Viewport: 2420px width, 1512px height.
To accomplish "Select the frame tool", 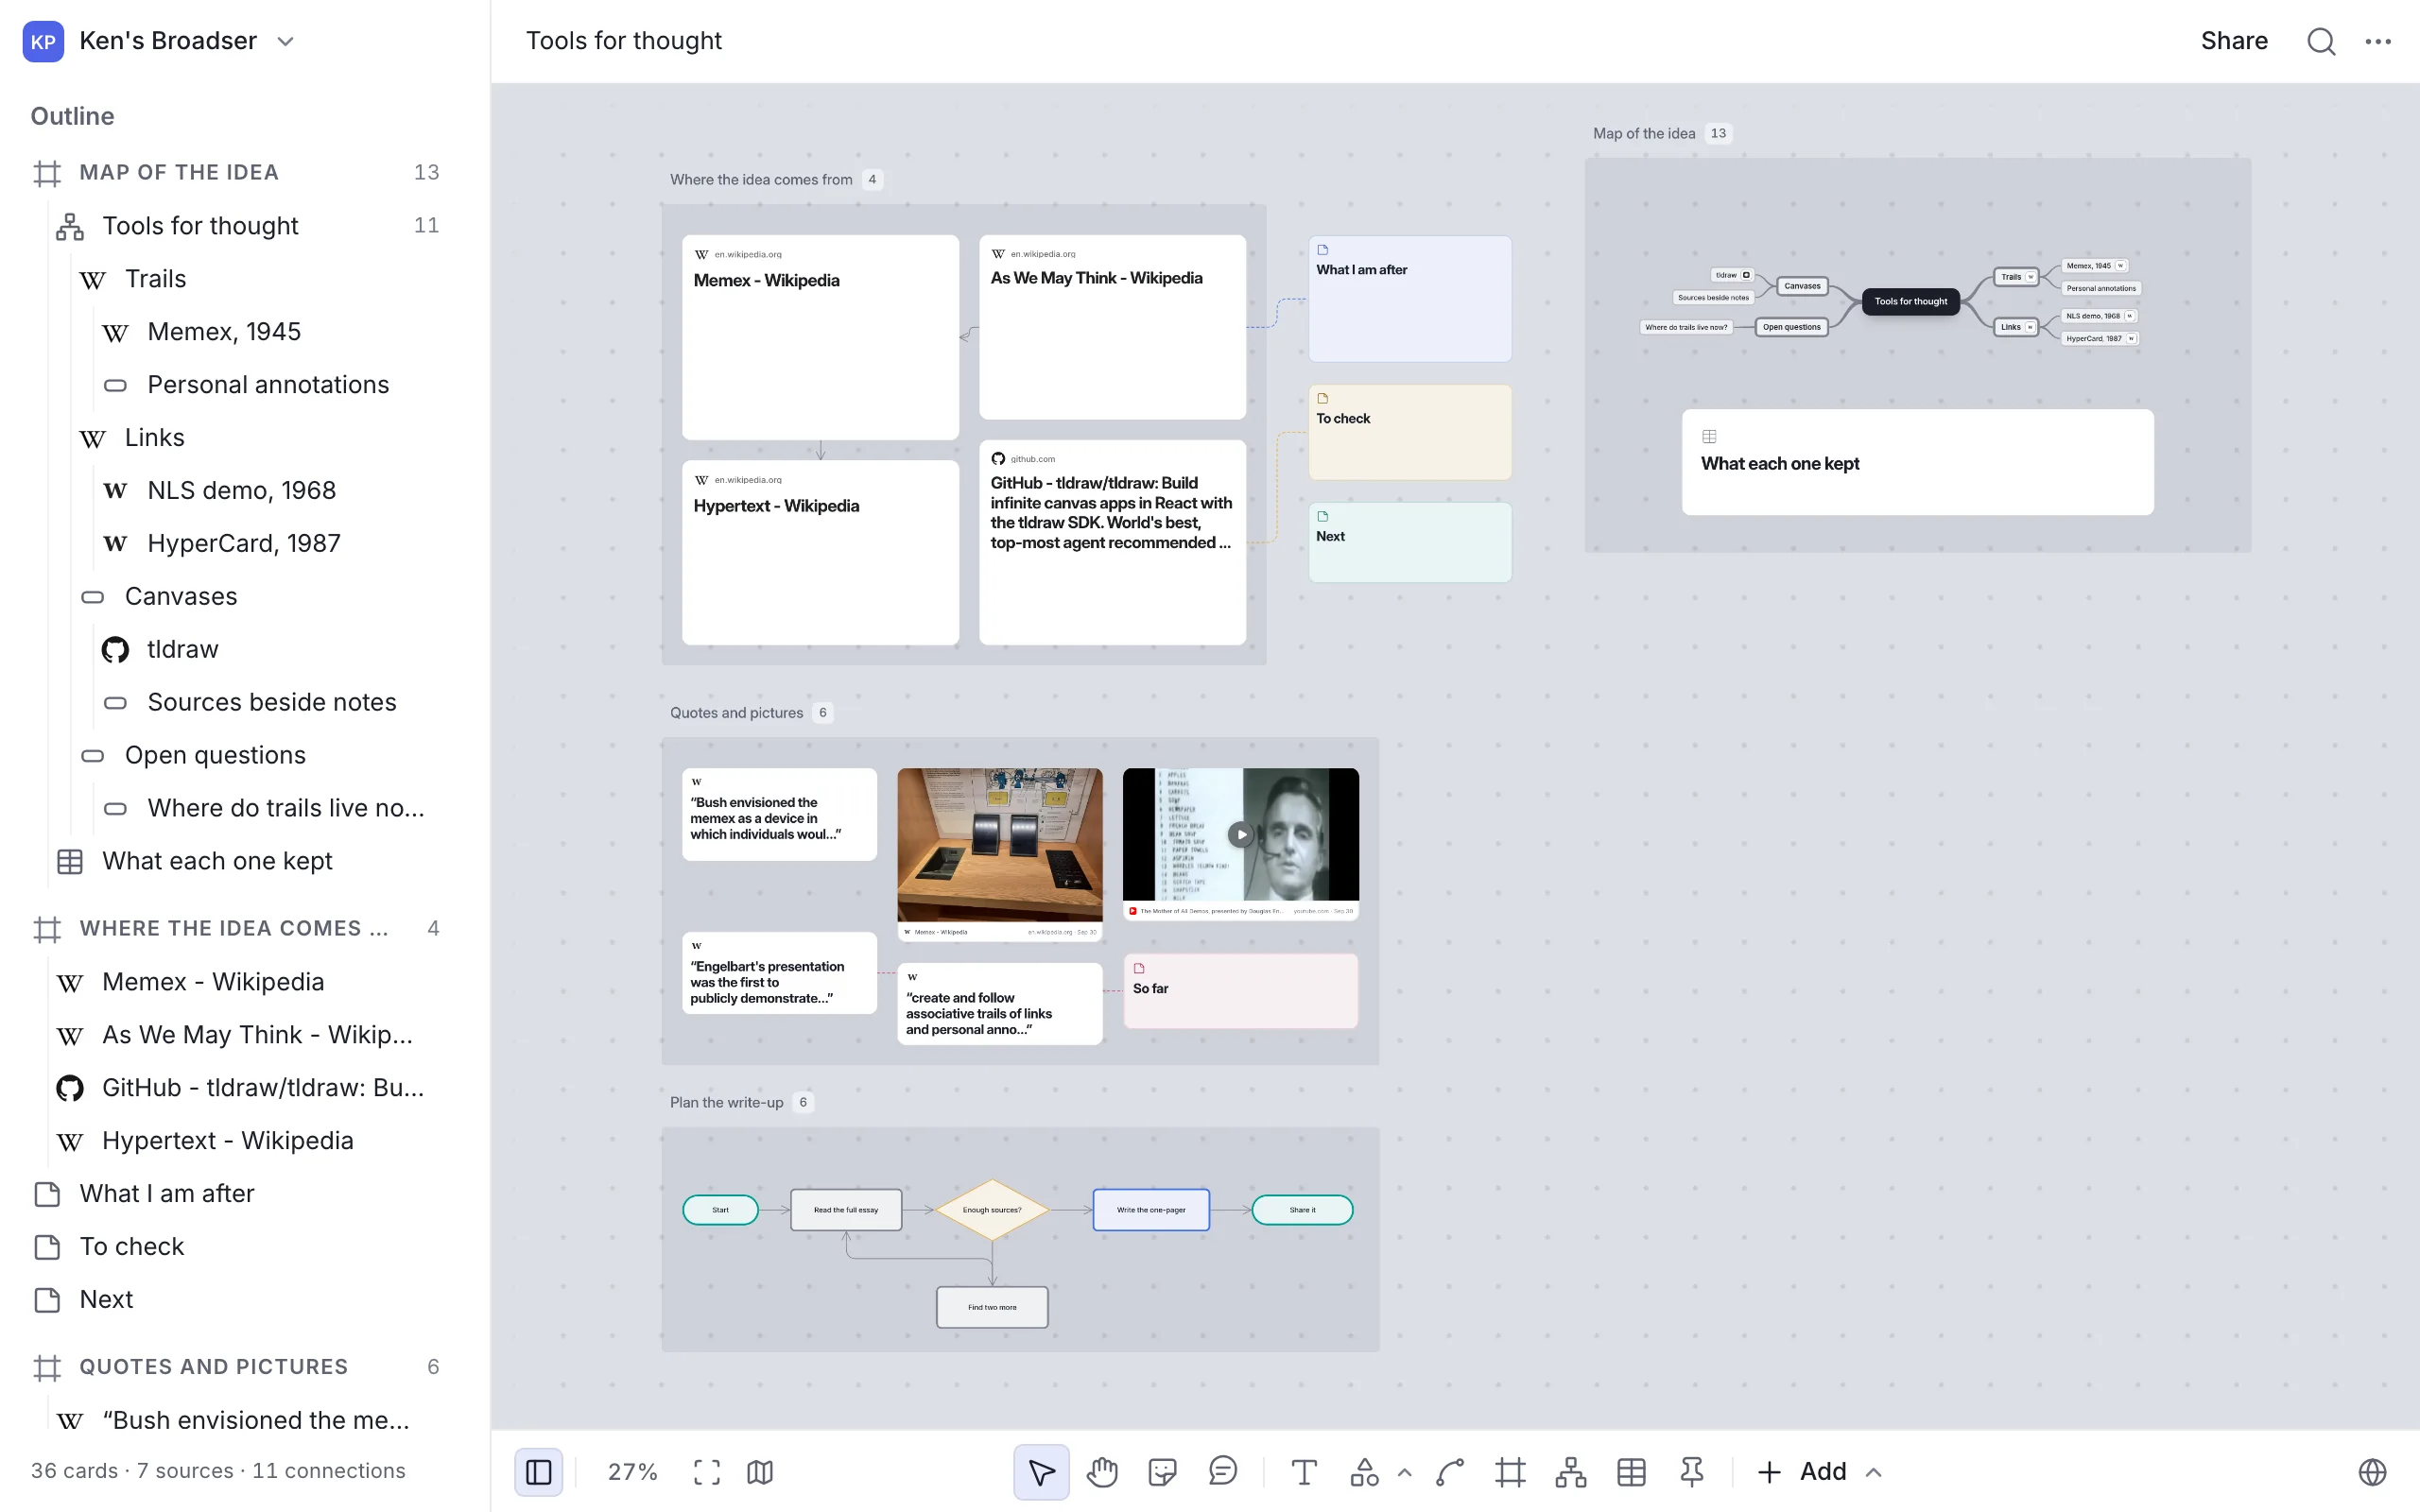I will point(1510,1471).
